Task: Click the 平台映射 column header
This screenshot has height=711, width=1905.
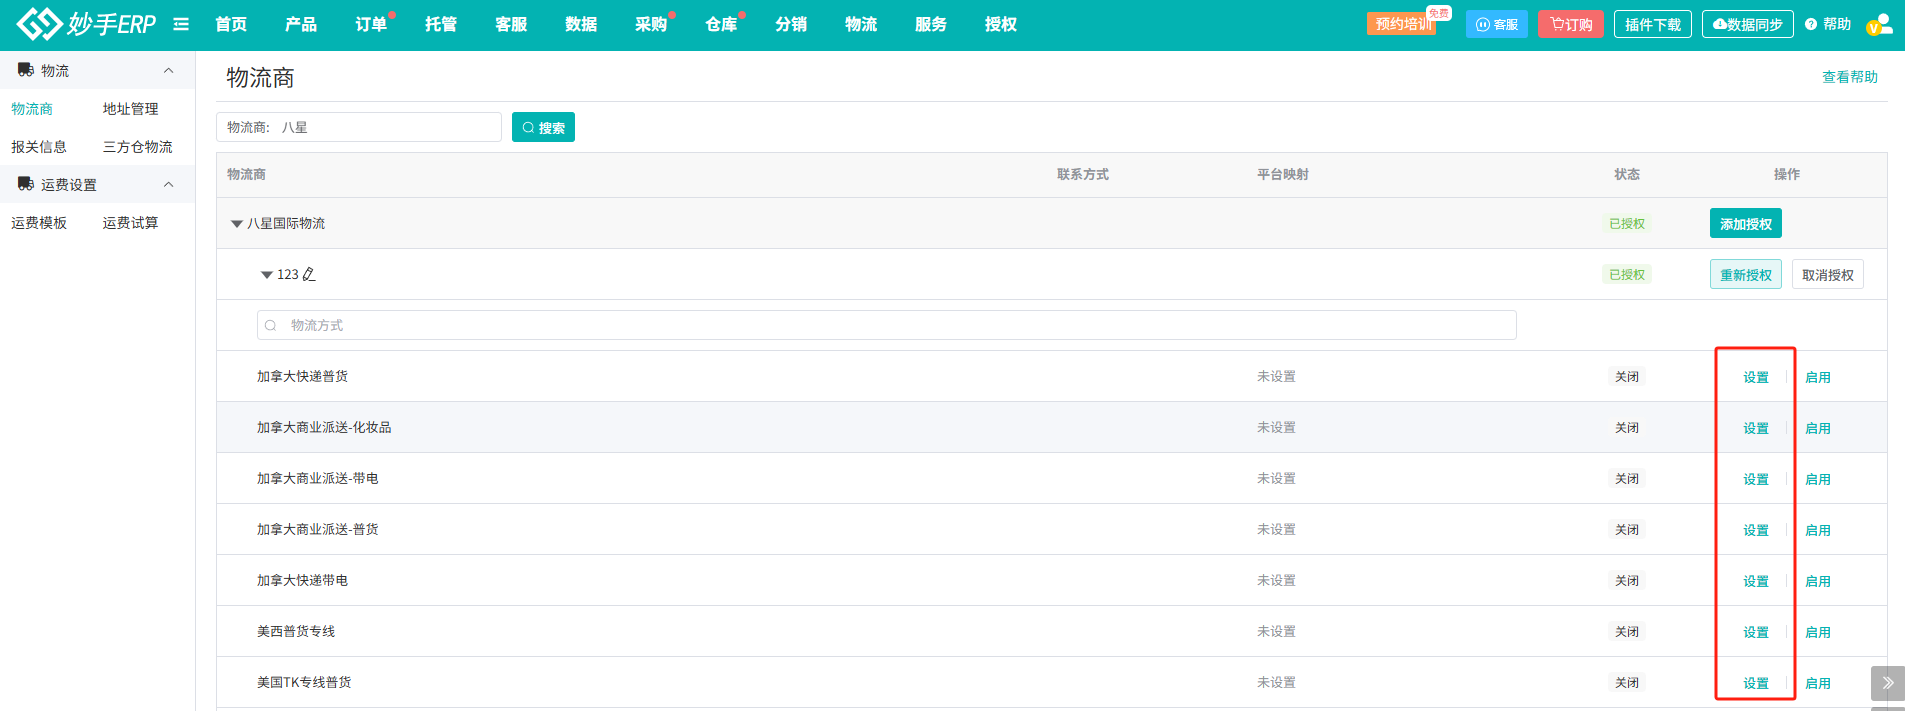Action: 1283,174
